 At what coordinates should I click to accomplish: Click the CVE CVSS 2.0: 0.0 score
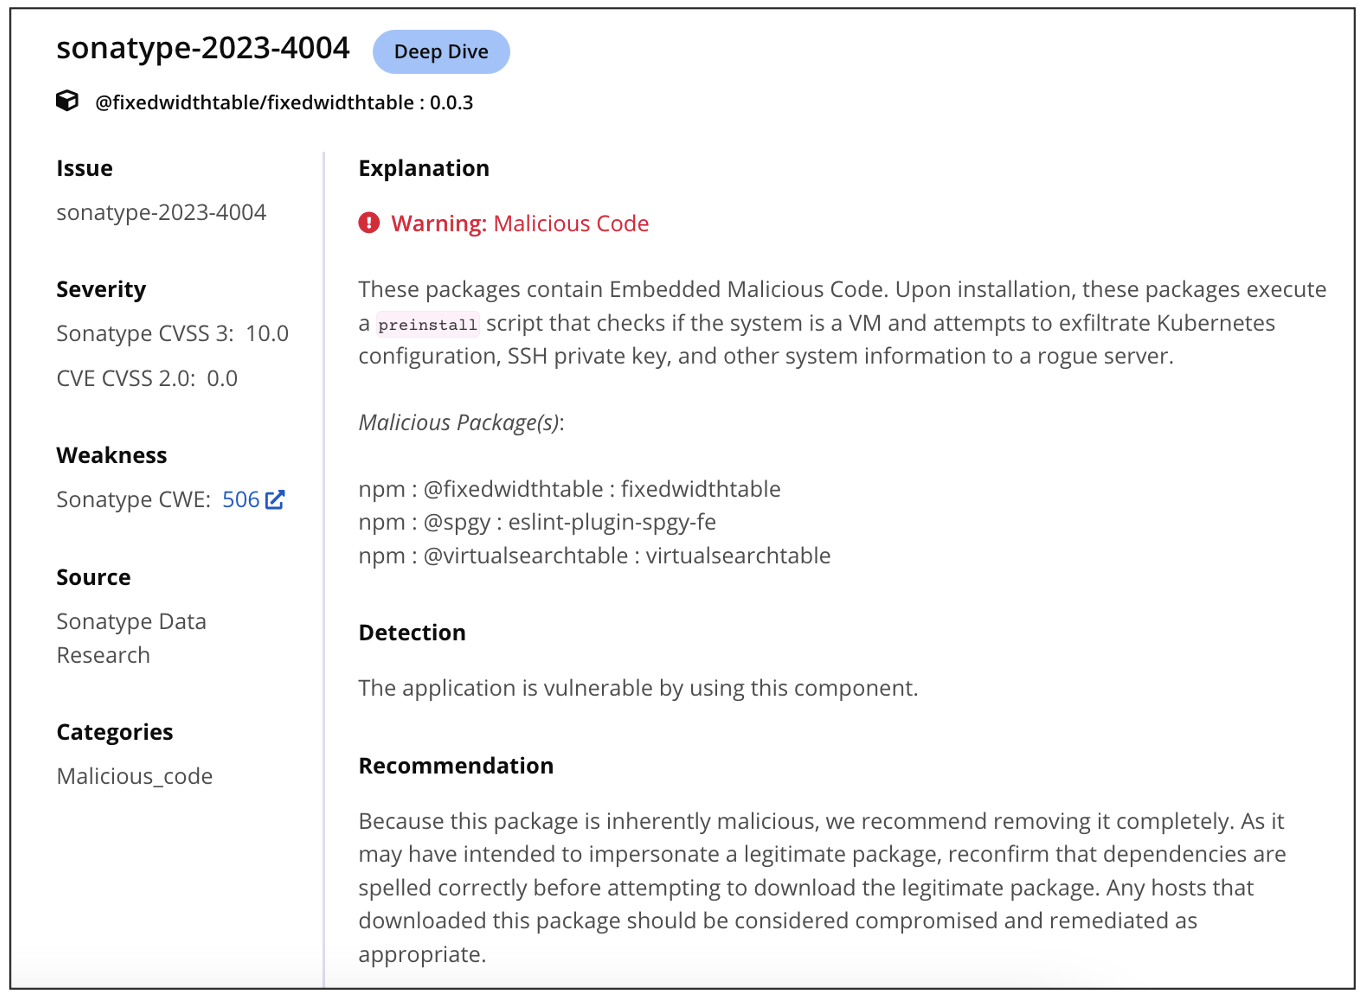(x=147, y=379)
